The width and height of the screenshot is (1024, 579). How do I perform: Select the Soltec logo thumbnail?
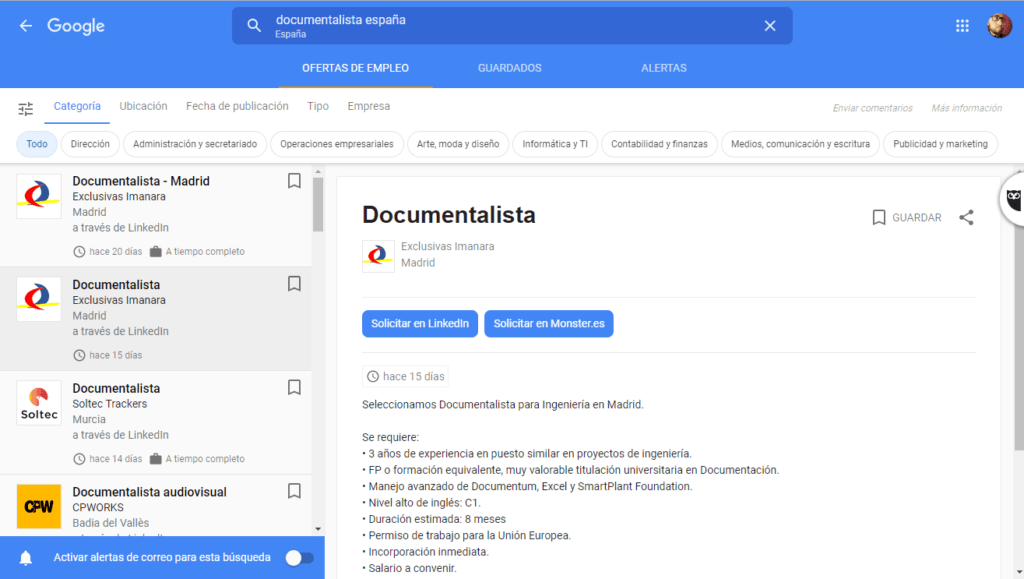(39, 403)
